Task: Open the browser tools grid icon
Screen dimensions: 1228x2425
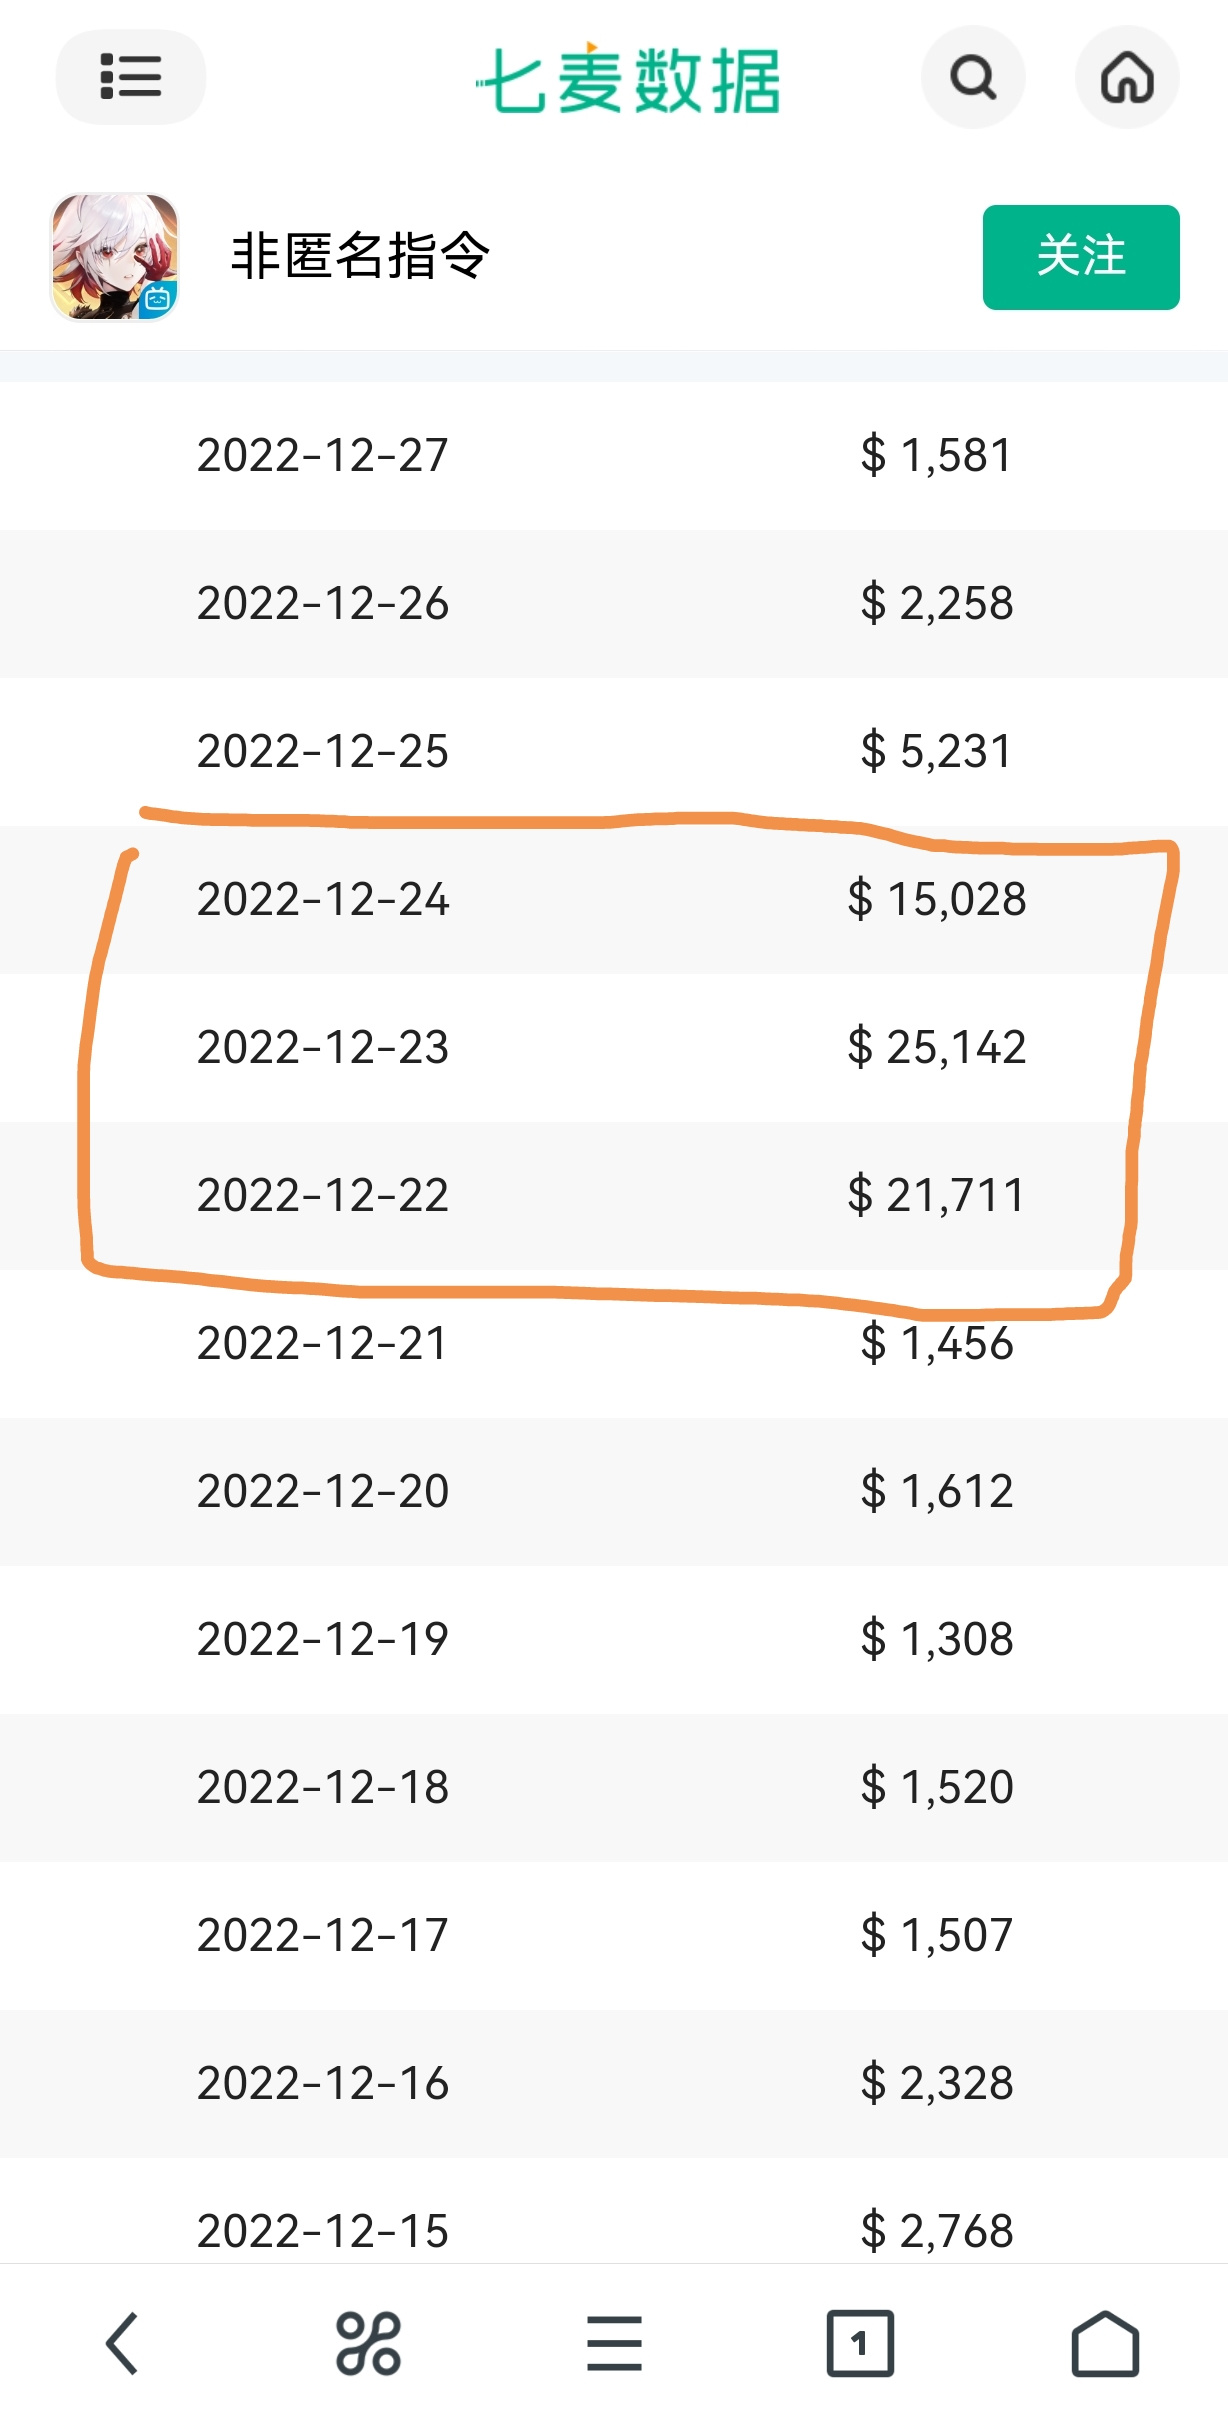Action: pyautogui.click(x=368, y=2343)
